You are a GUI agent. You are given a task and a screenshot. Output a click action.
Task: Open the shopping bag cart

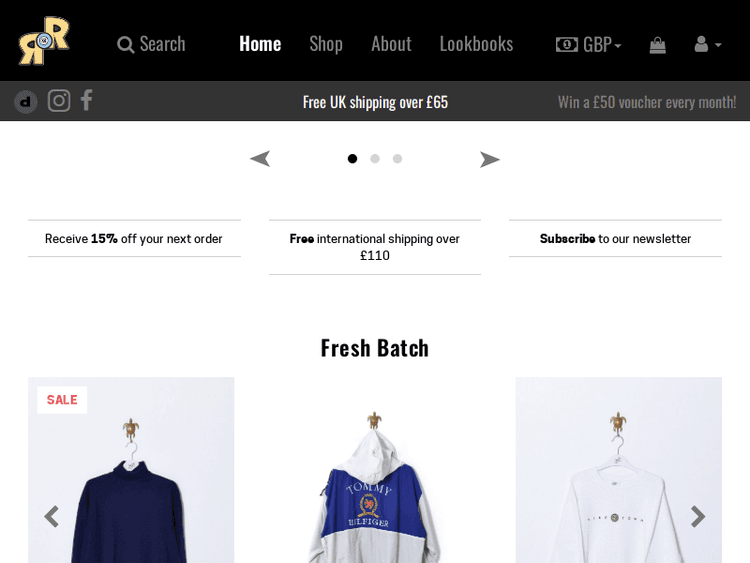click(x=657, y=45)
